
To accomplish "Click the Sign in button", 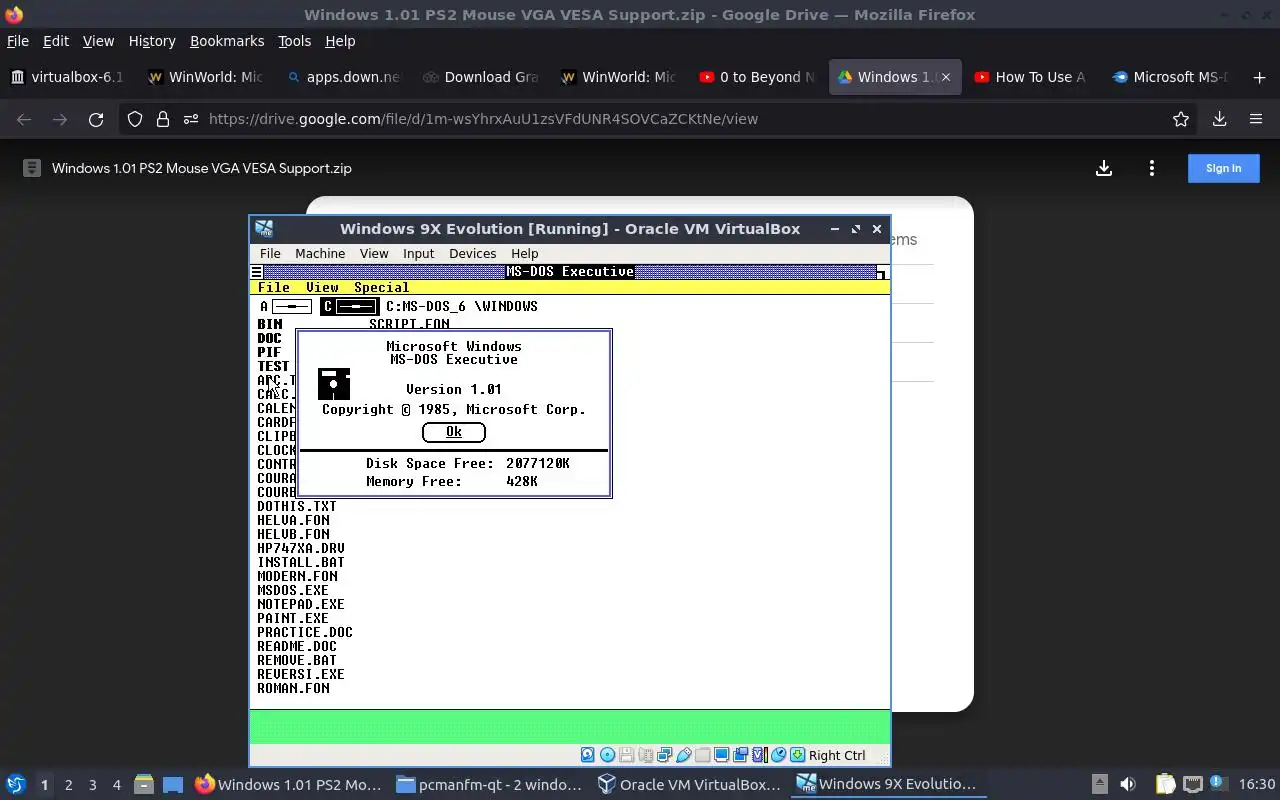I will 1223,168.
